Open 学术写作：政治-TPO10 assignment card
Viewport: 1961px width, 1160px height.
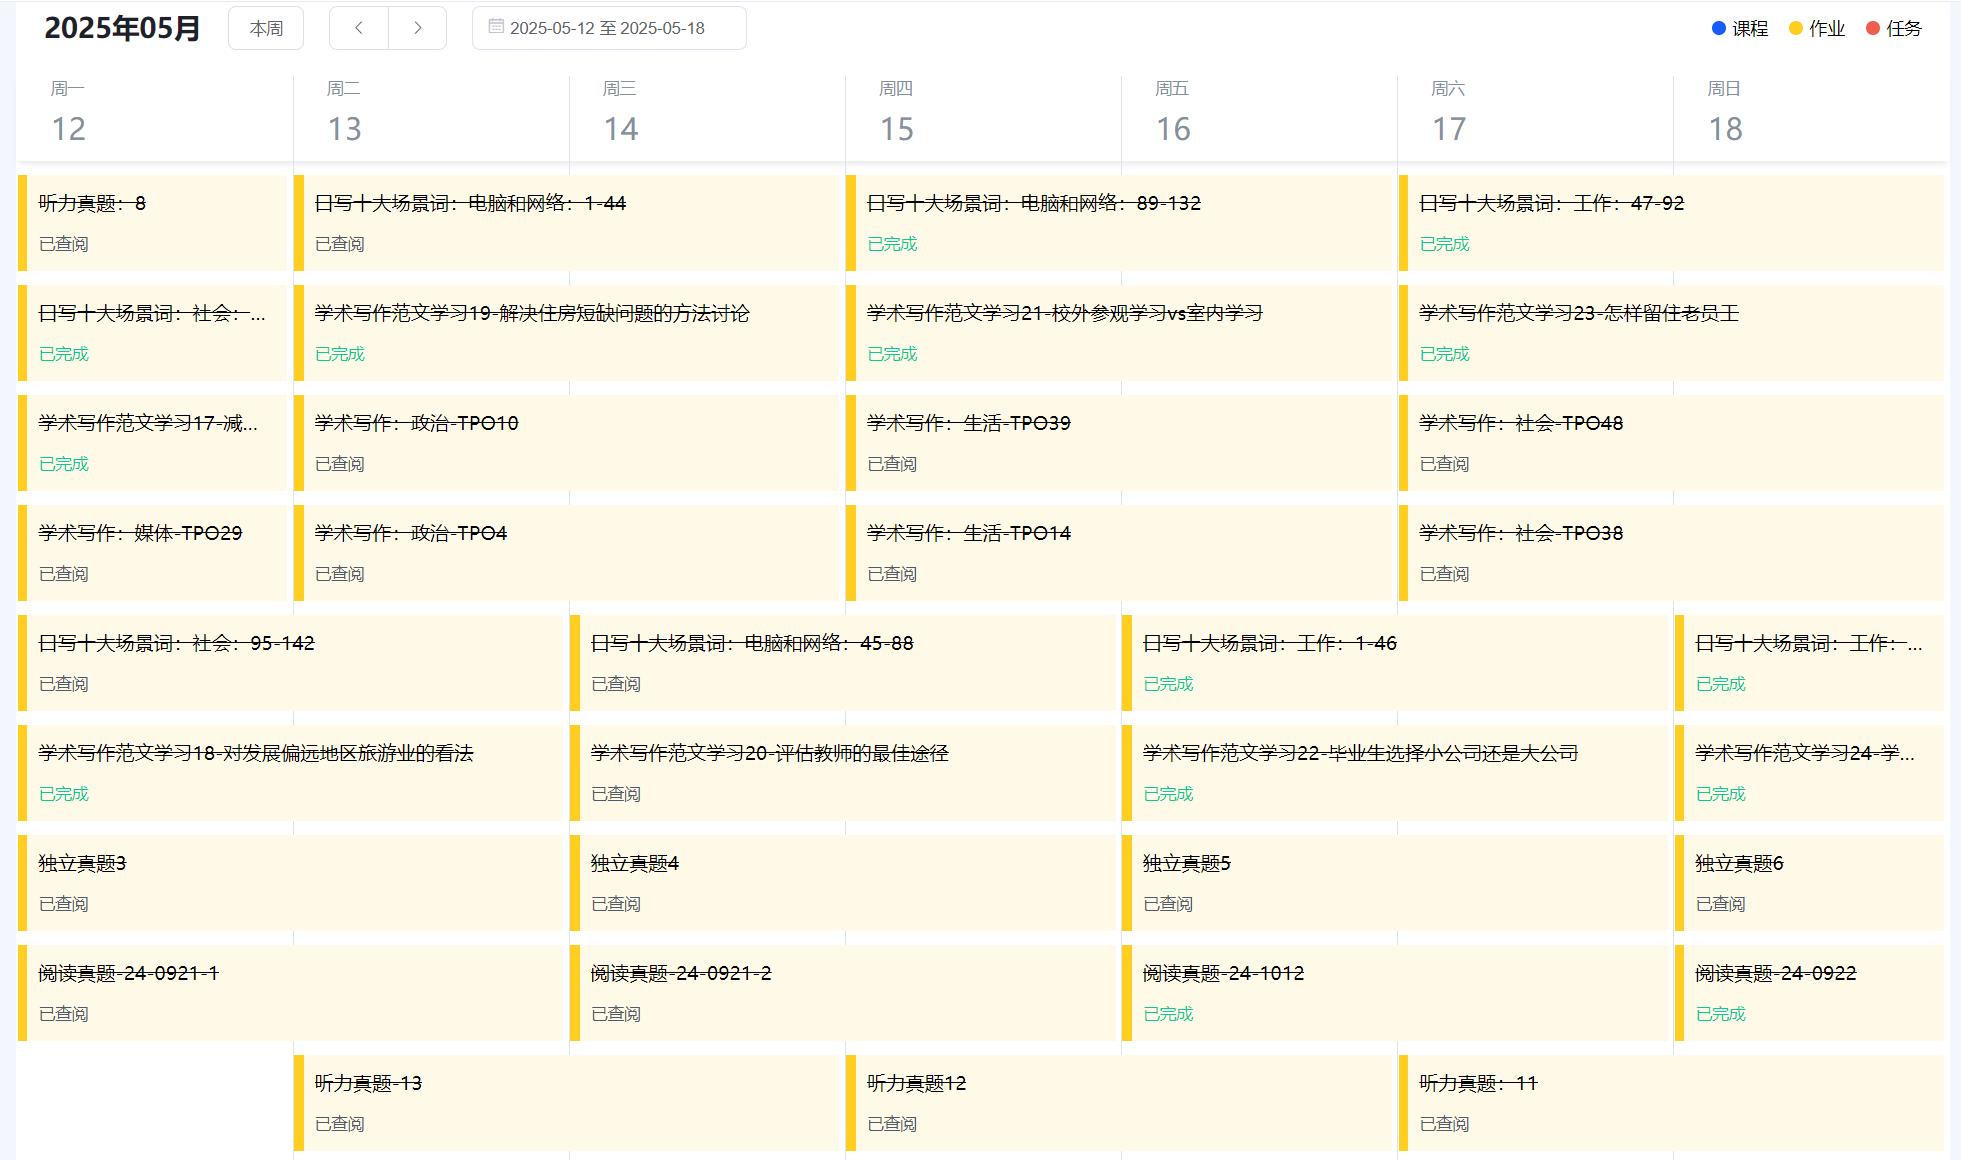click(x=416, y=424)
